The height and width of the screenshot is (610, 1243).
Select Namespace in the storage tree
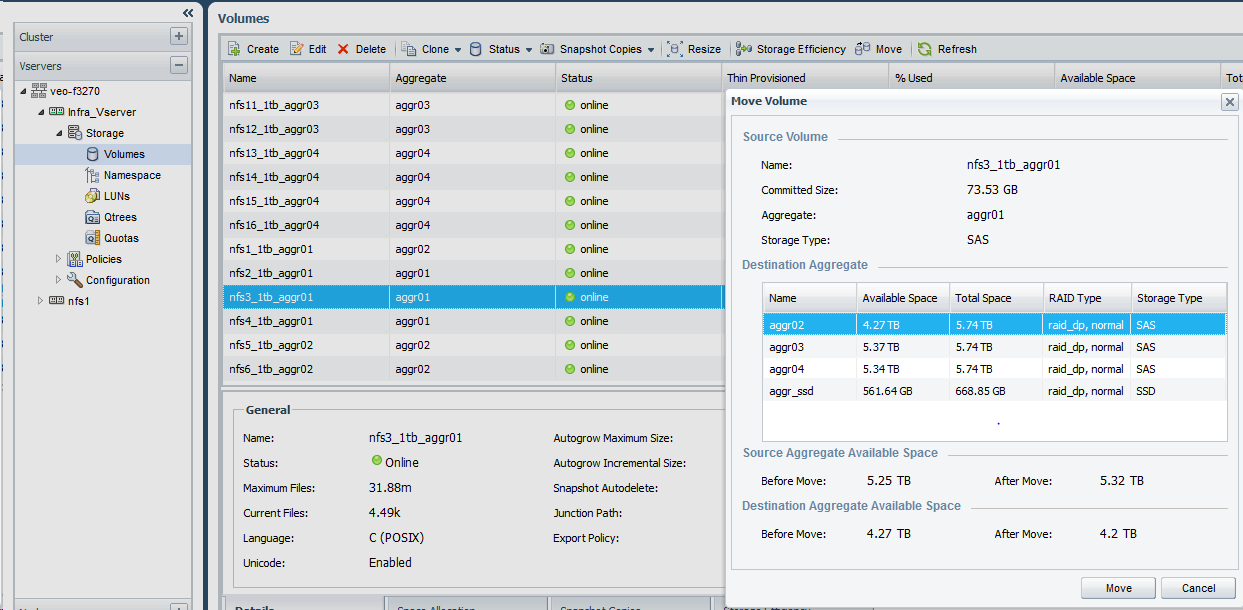131,175
